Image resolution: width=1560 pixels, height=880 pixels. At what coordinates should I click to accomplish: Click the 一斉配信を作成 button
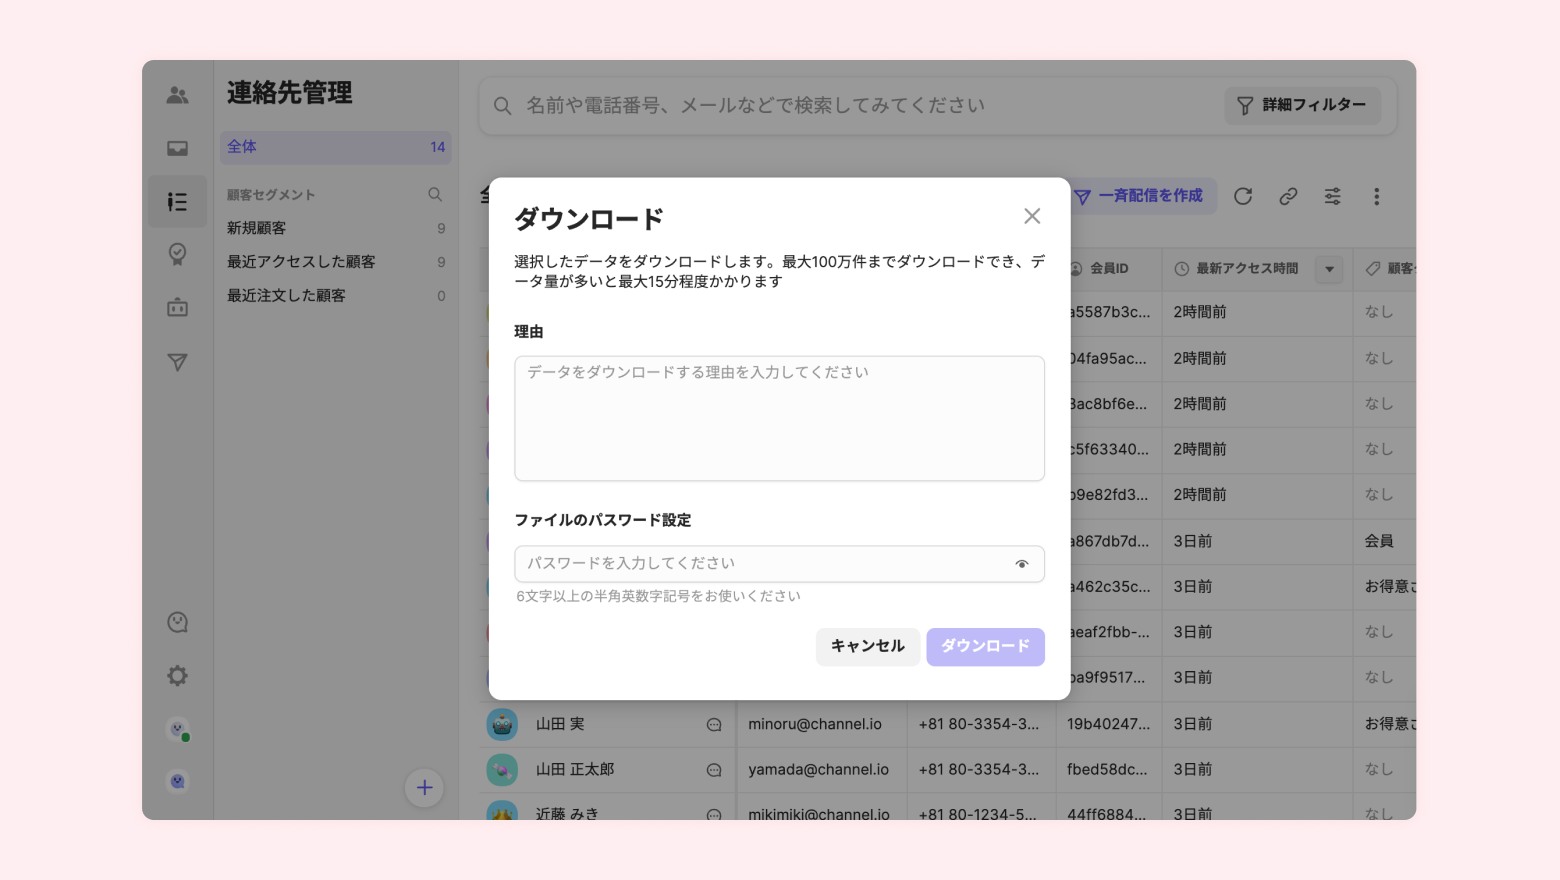point(1141,196)
